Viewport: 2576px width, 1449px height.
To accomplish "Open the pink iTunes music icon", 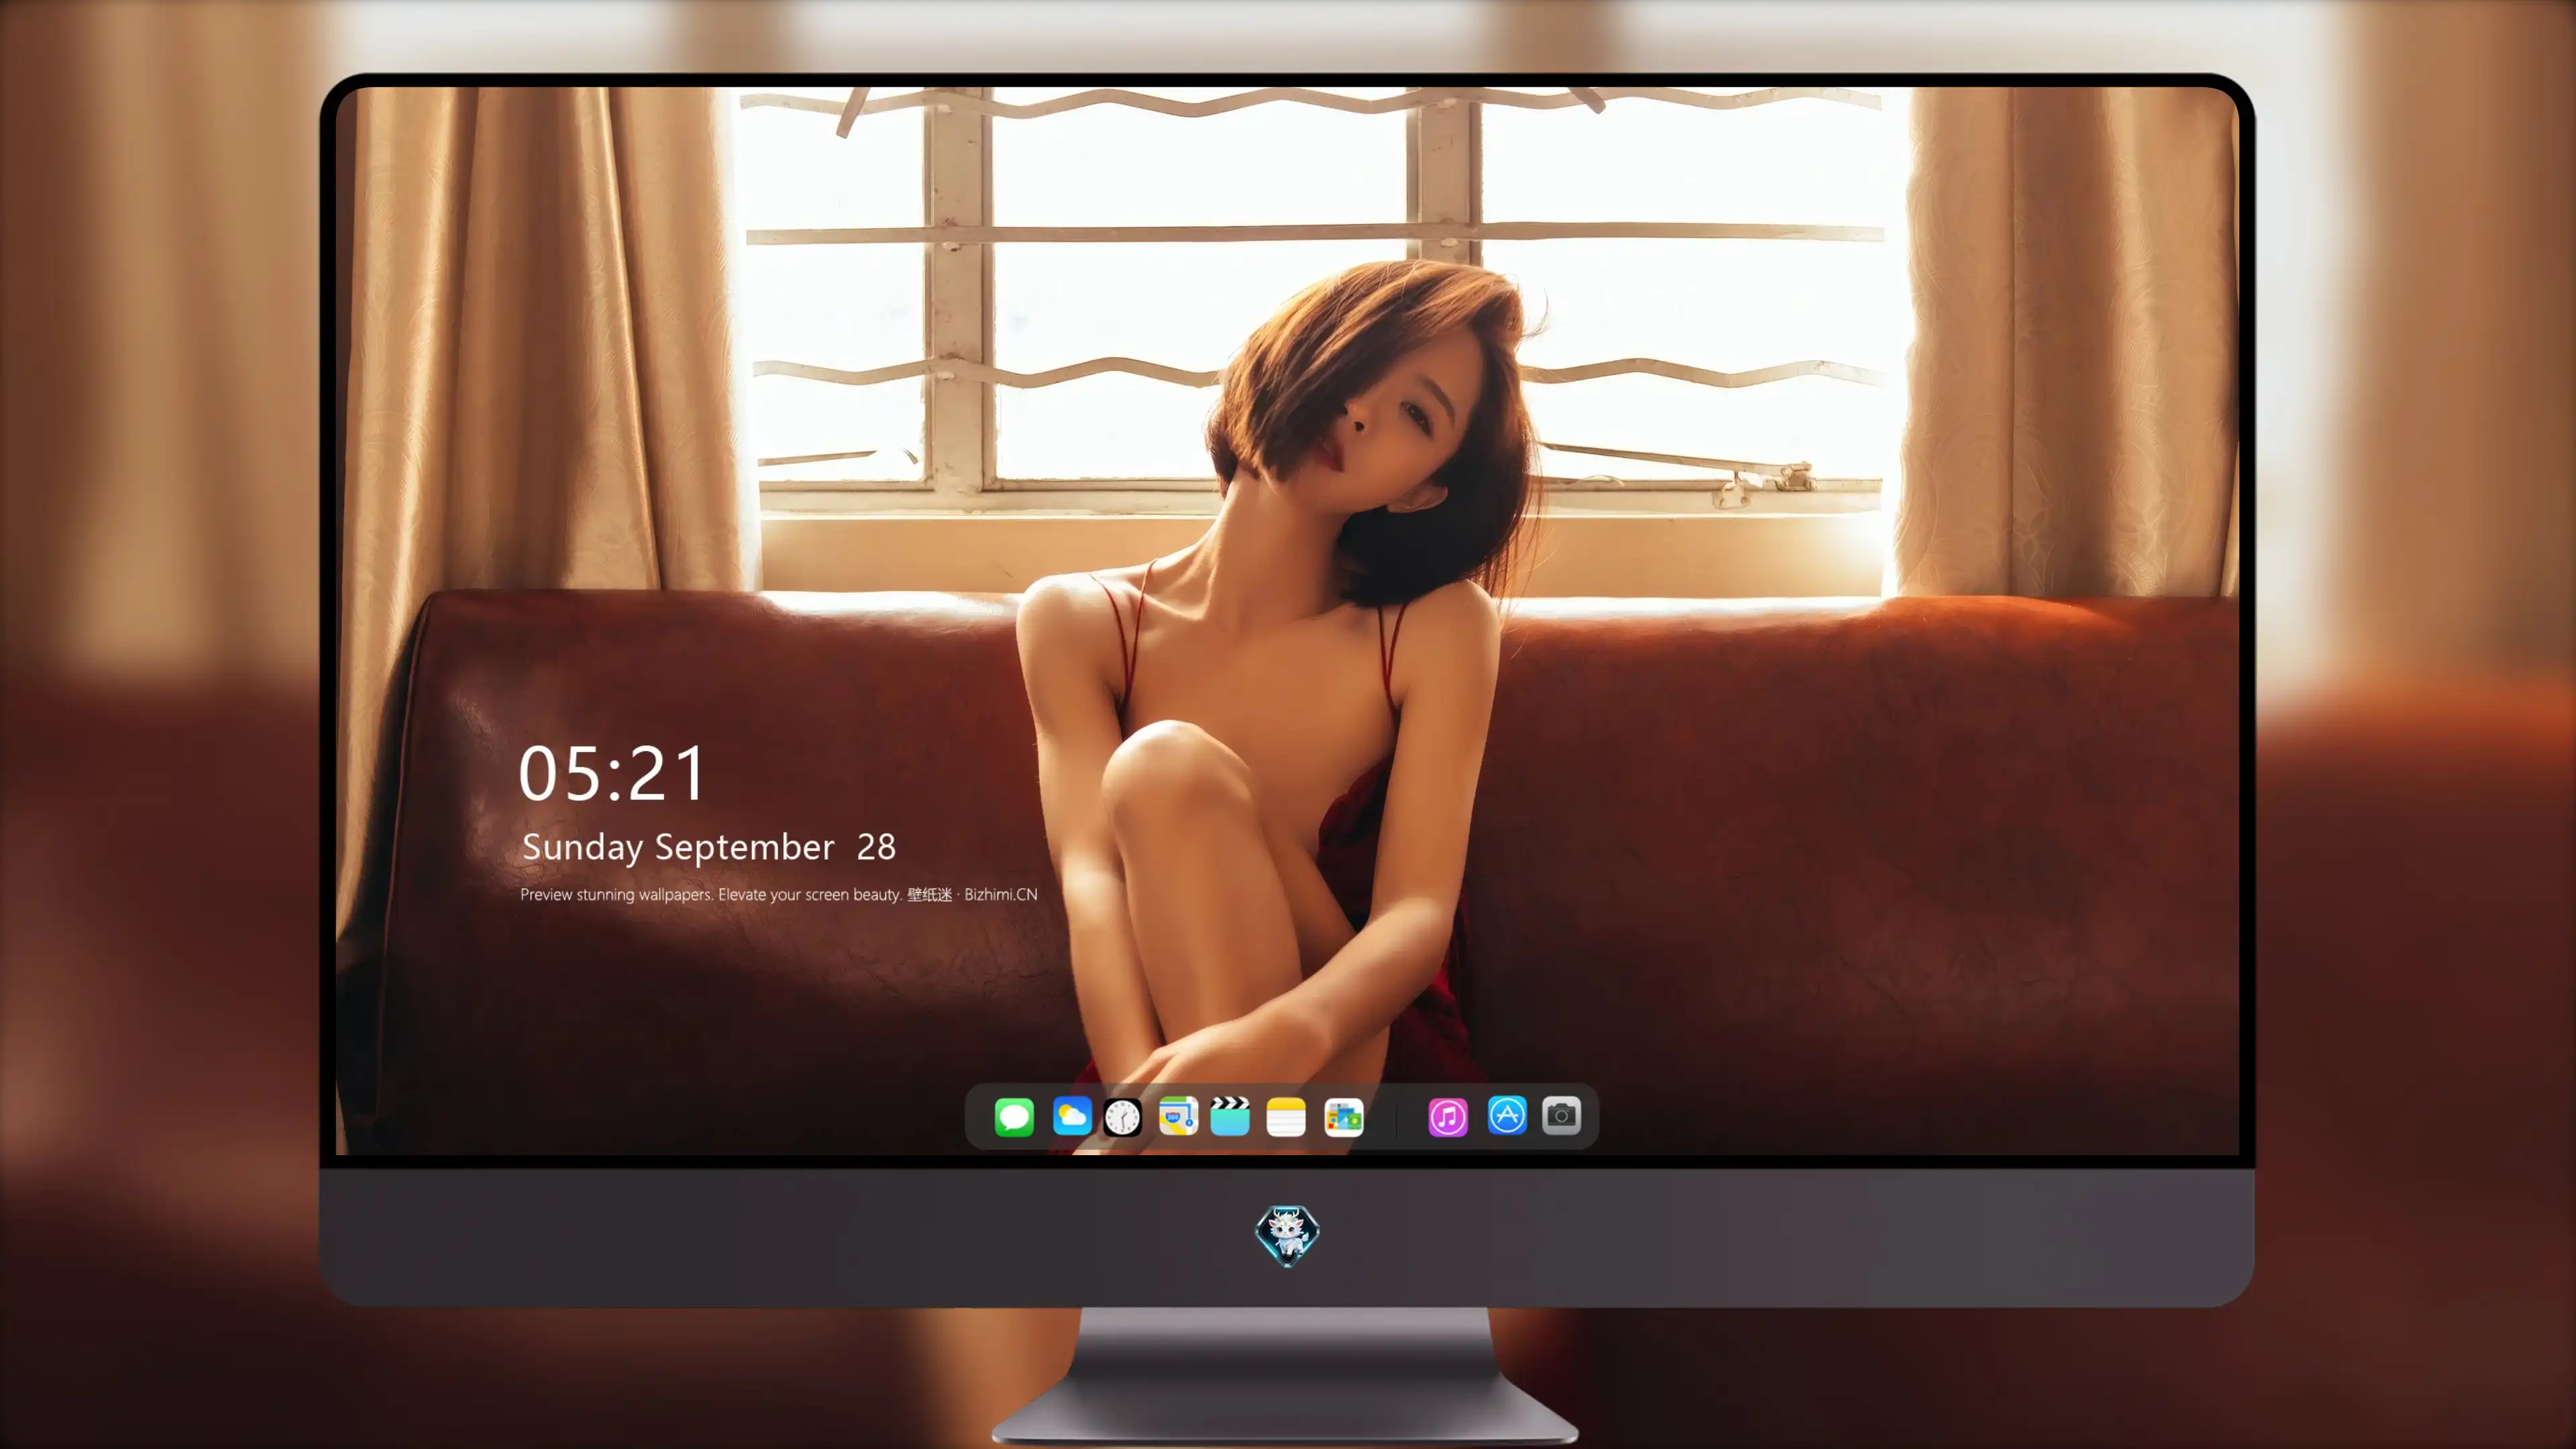I will pos(1448,1117).
